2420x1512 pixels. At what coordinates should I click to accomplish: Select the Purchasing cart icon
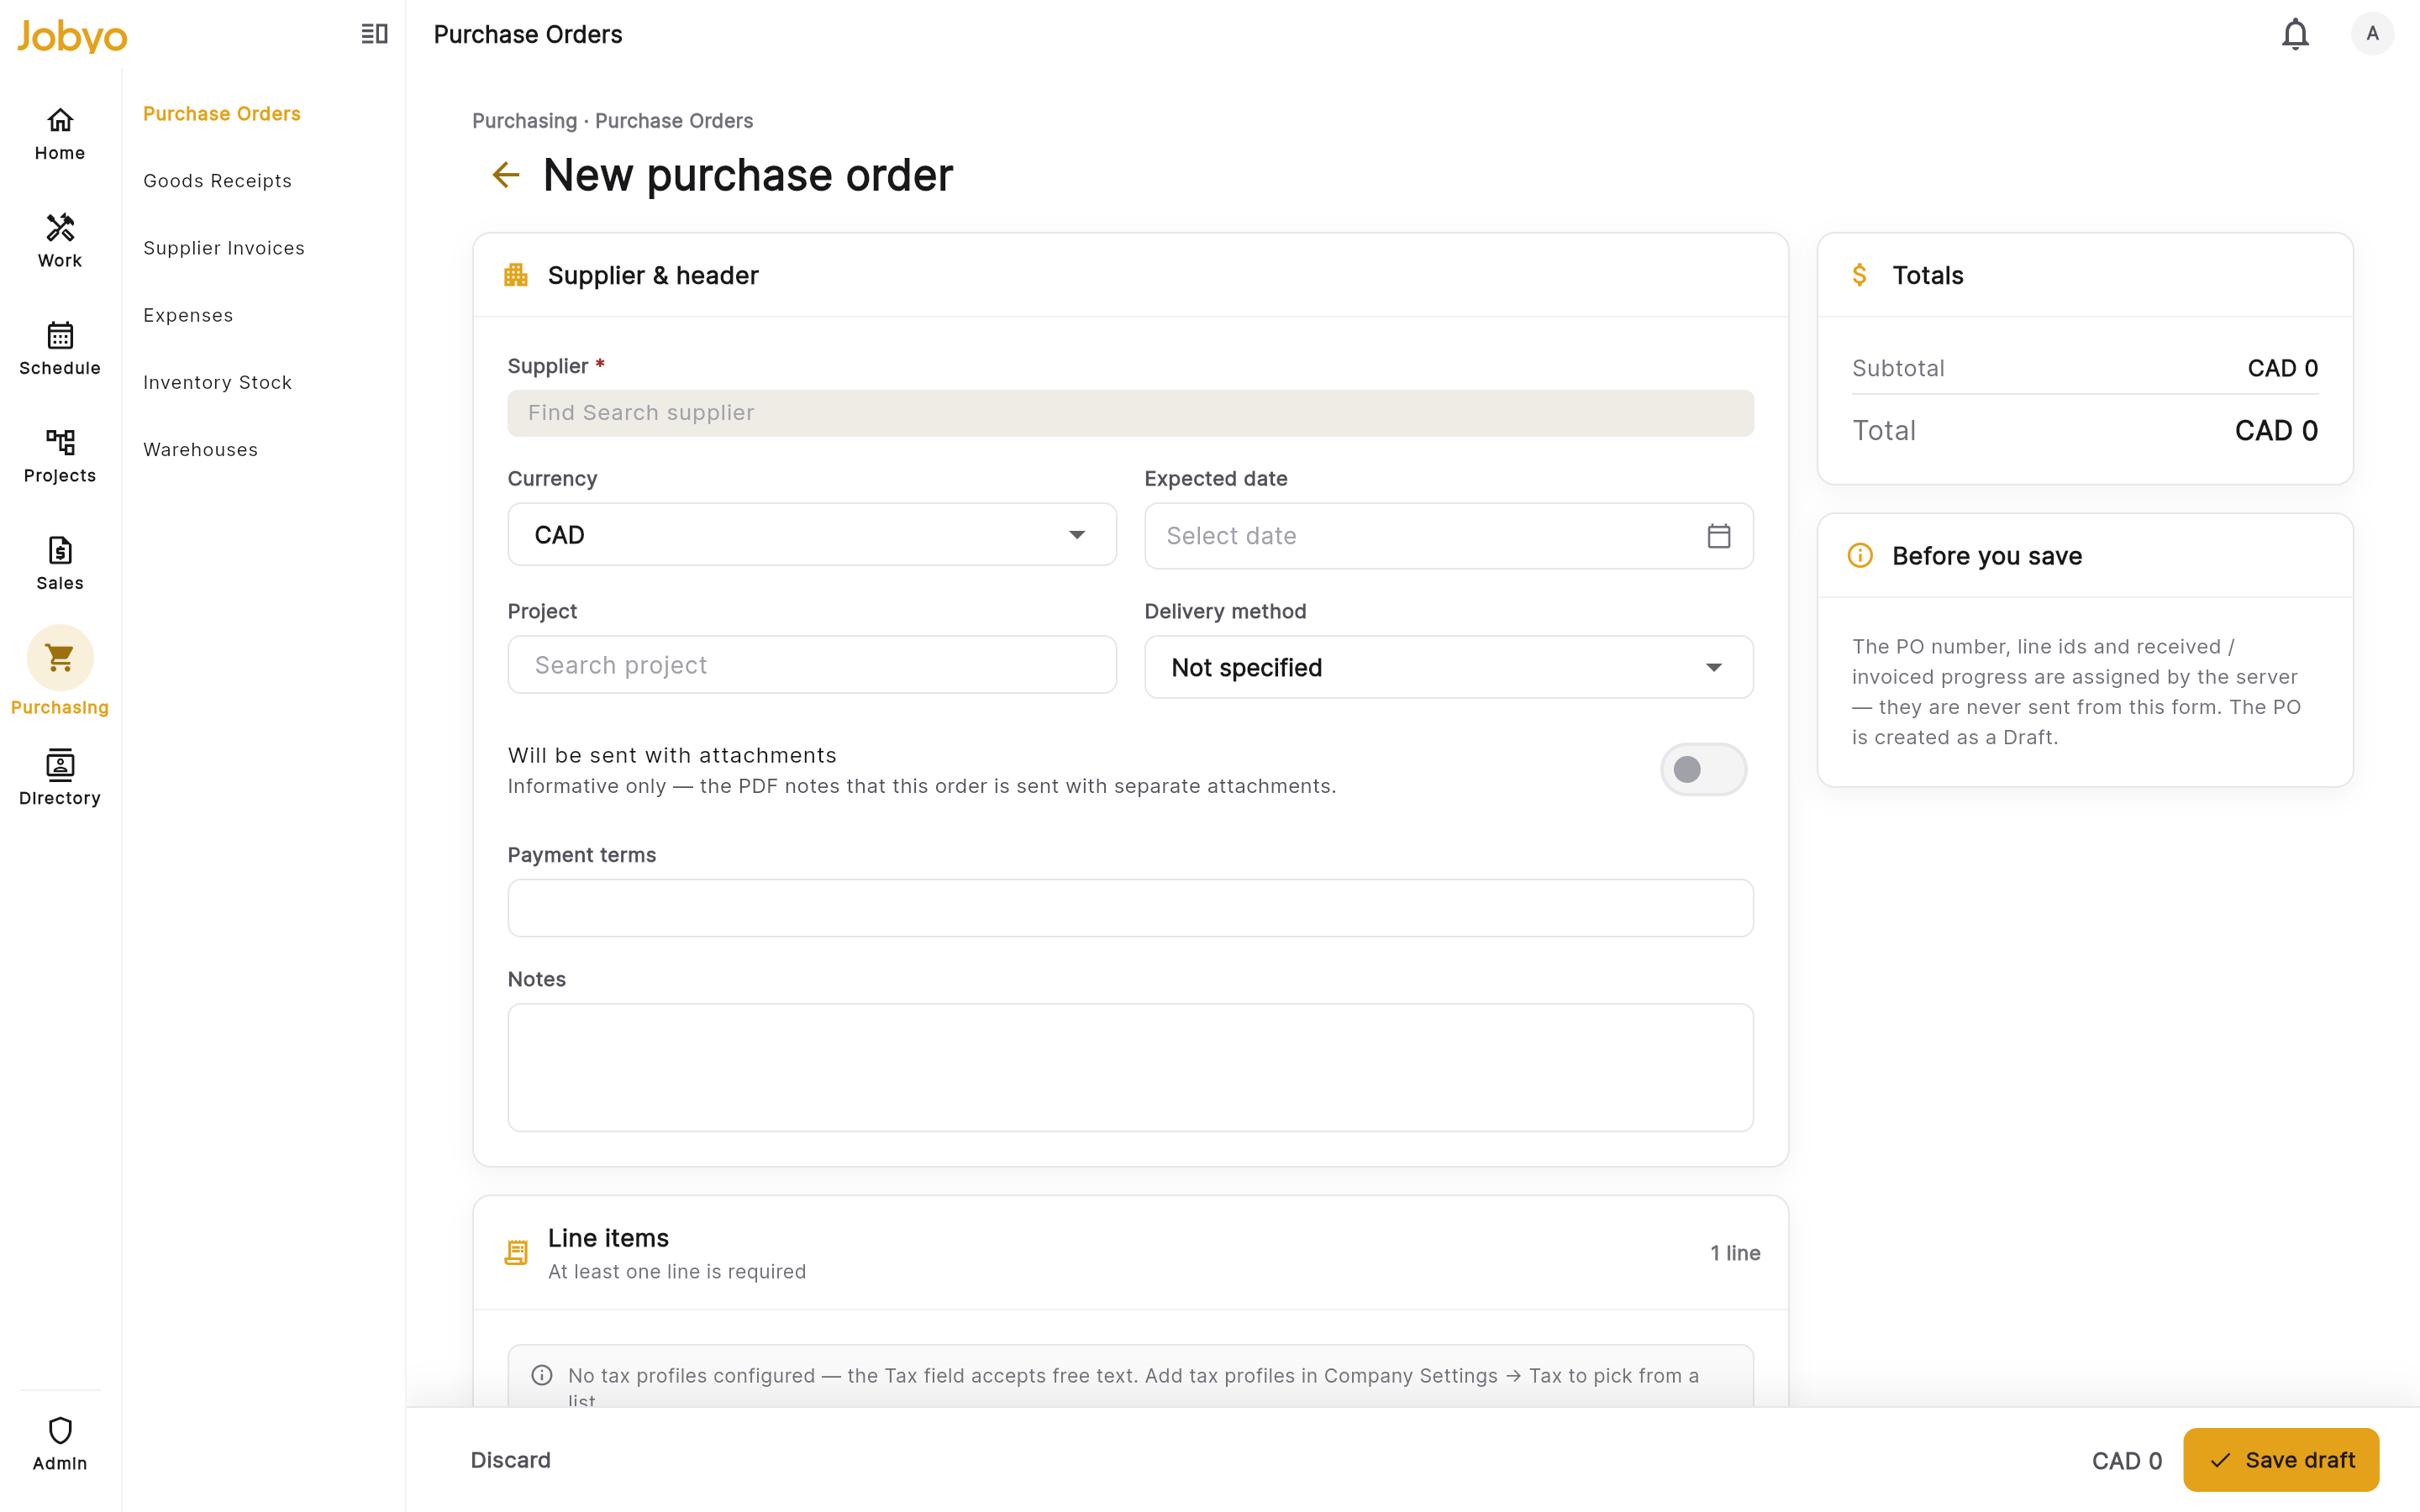pyautogui.click(x=60, y=657)
